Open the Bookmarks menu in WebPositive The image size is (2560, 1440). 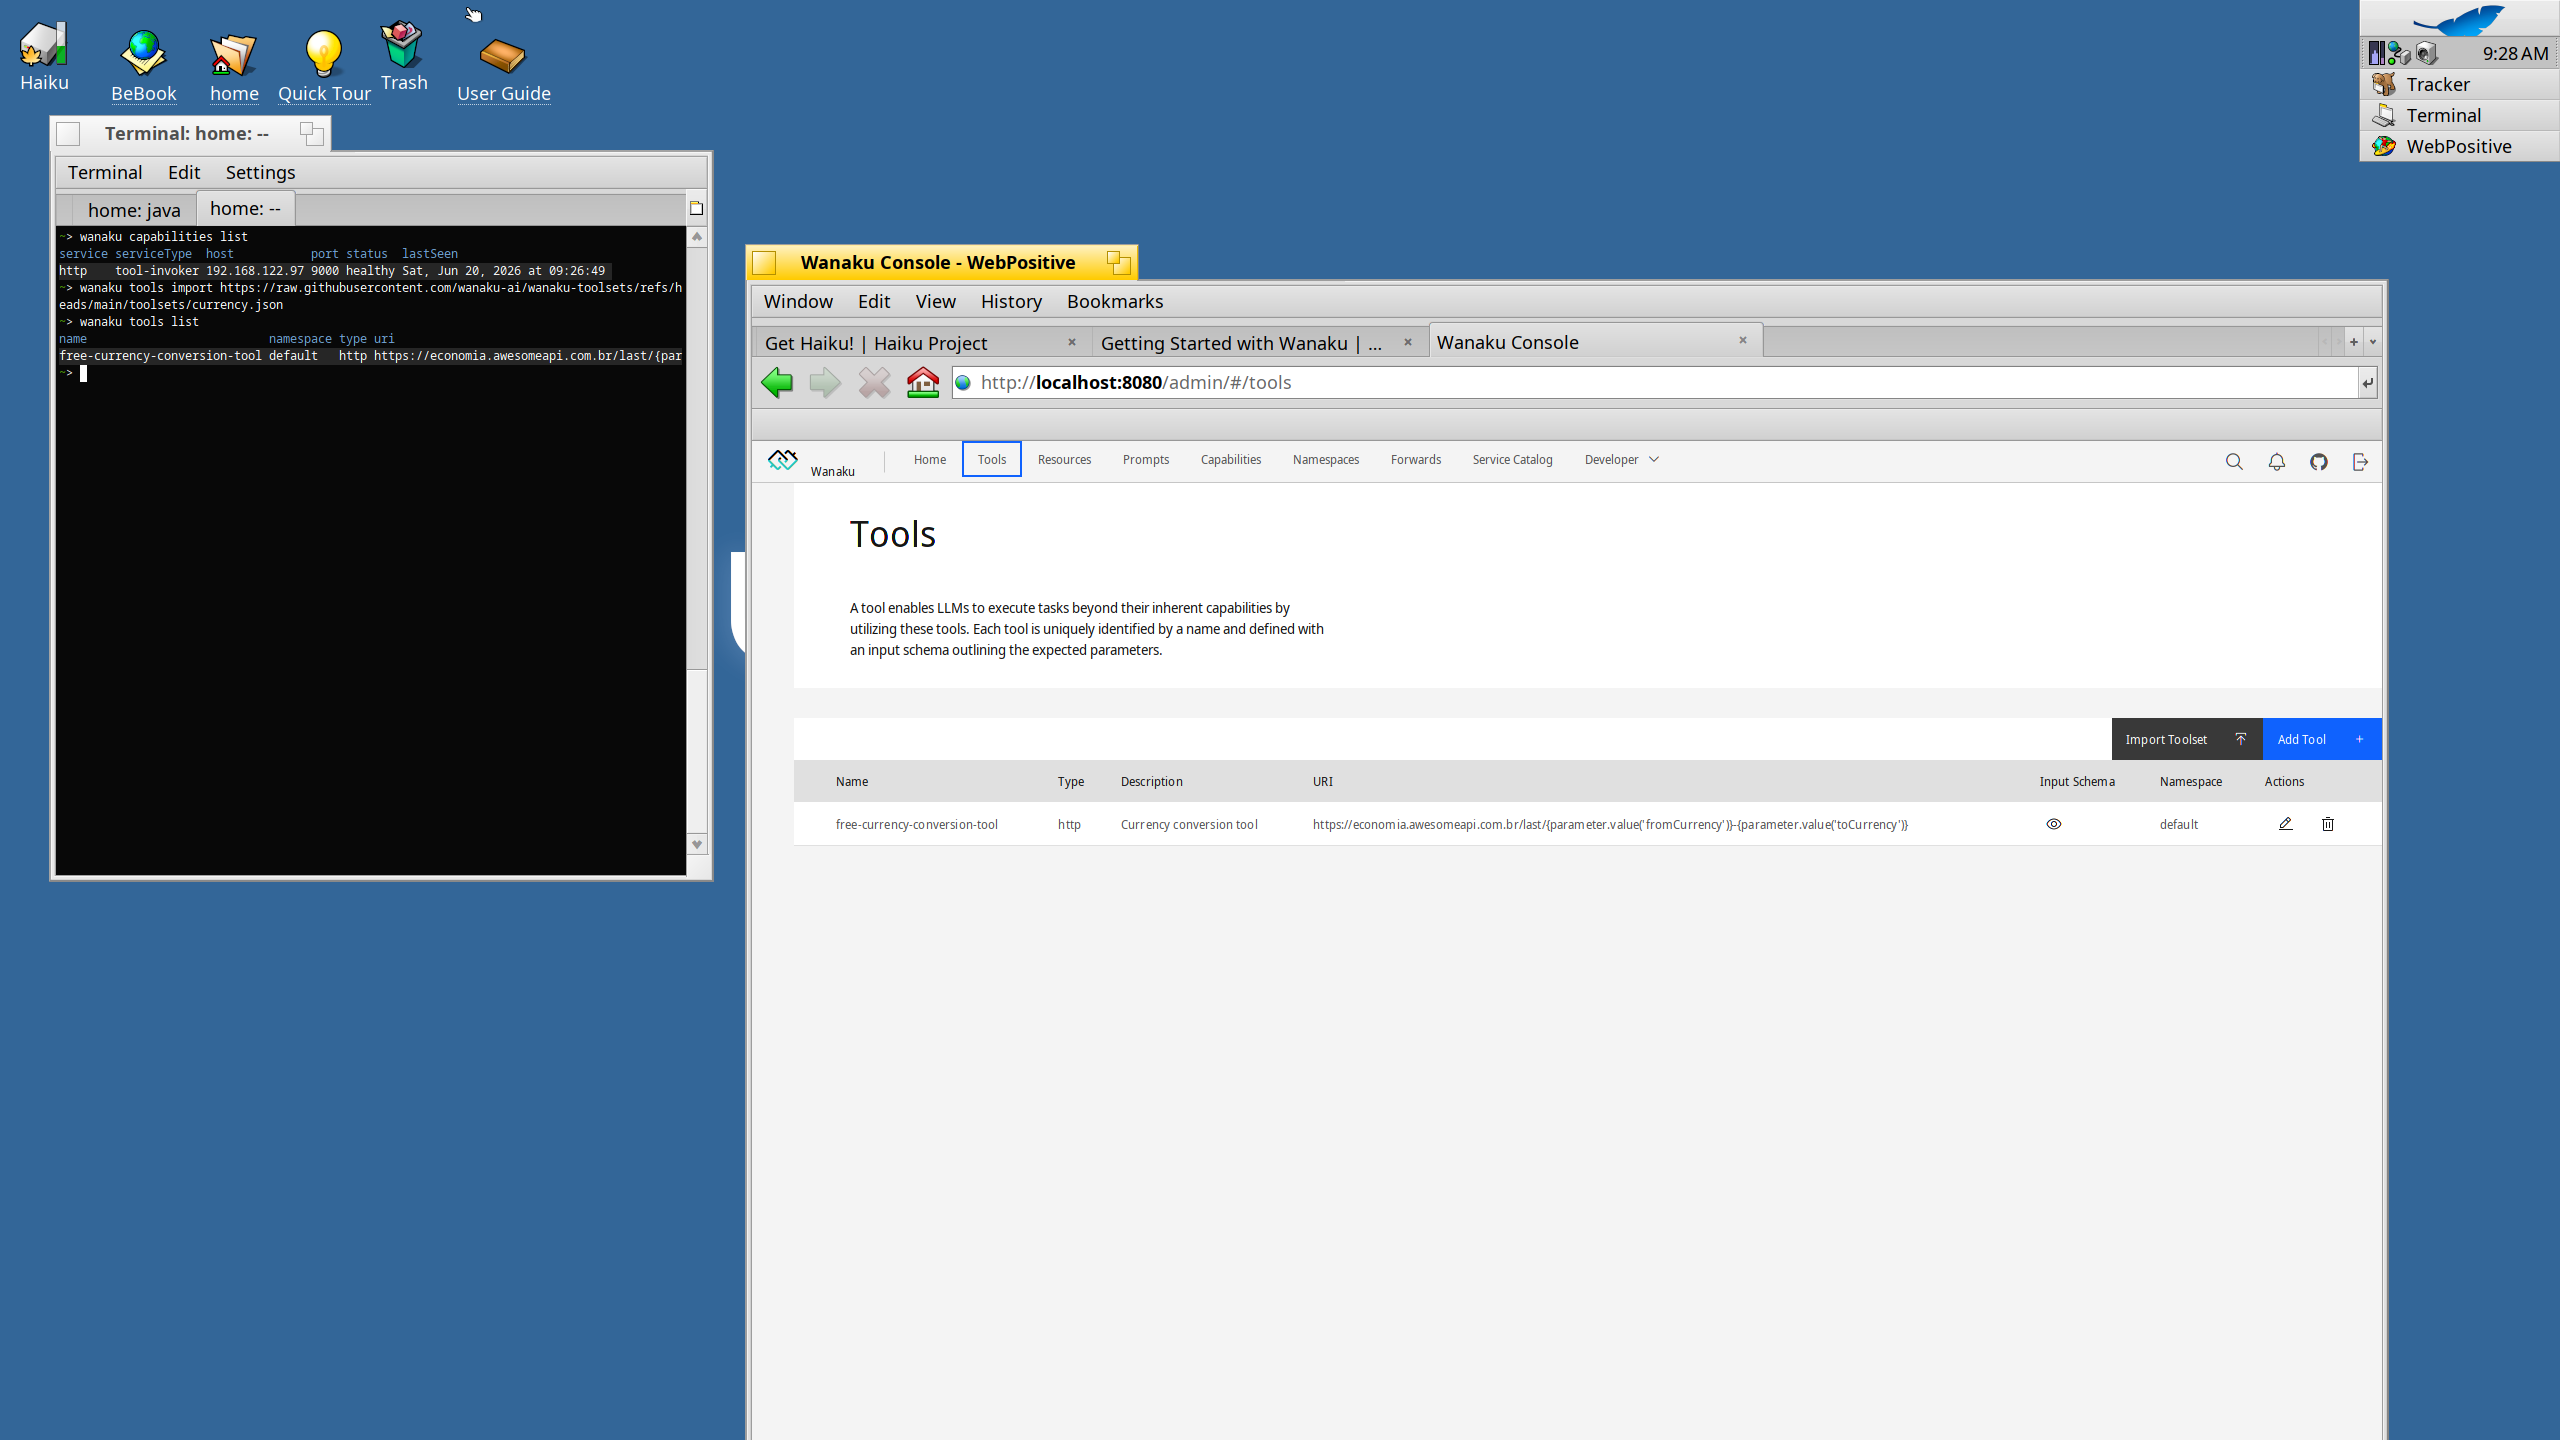(1115, 301)
